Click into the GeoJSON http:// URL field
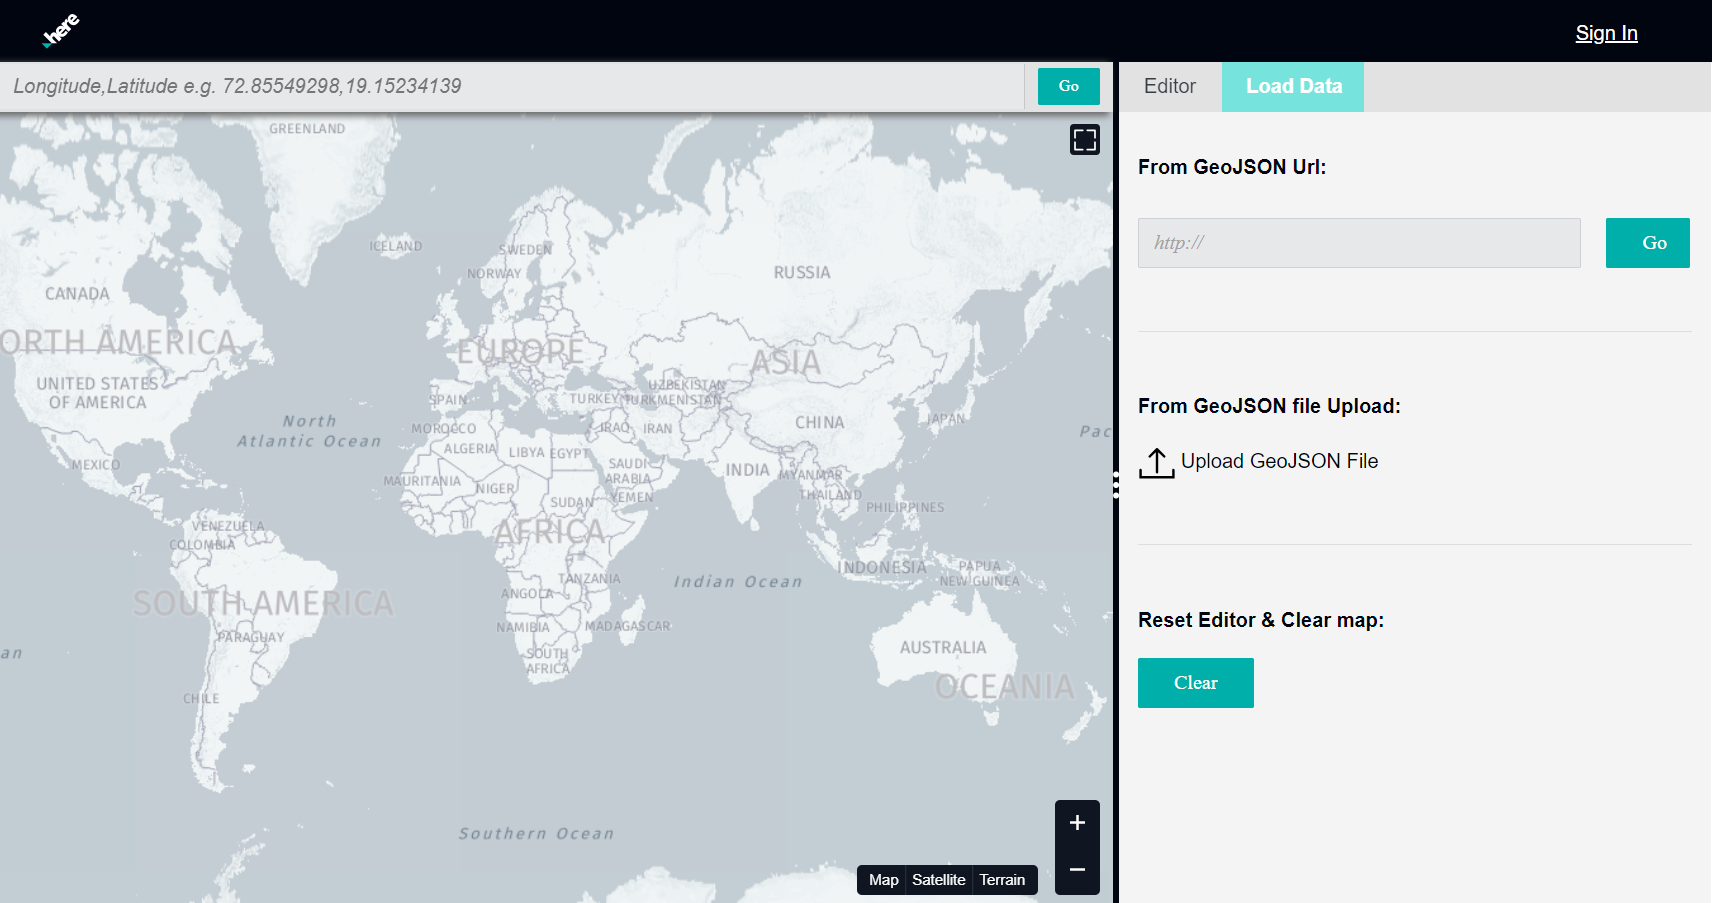This screenshot has width=1712, height=903. point(1358,243)
